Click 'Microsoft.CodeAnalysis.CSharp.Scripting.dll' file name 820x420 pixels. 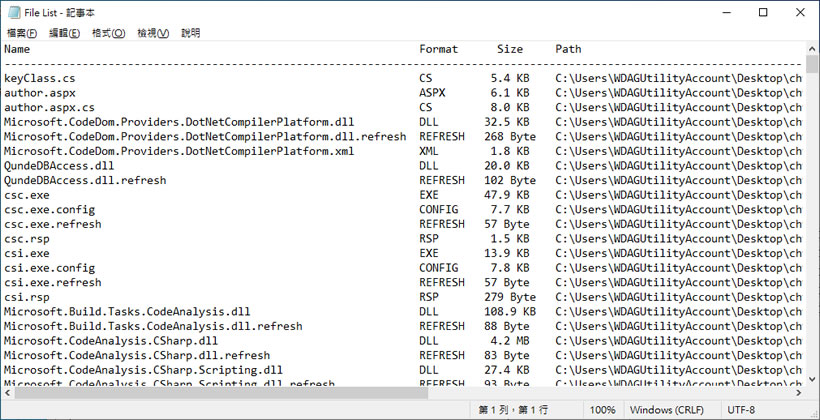pyautogui.click(x=143, y=370)
